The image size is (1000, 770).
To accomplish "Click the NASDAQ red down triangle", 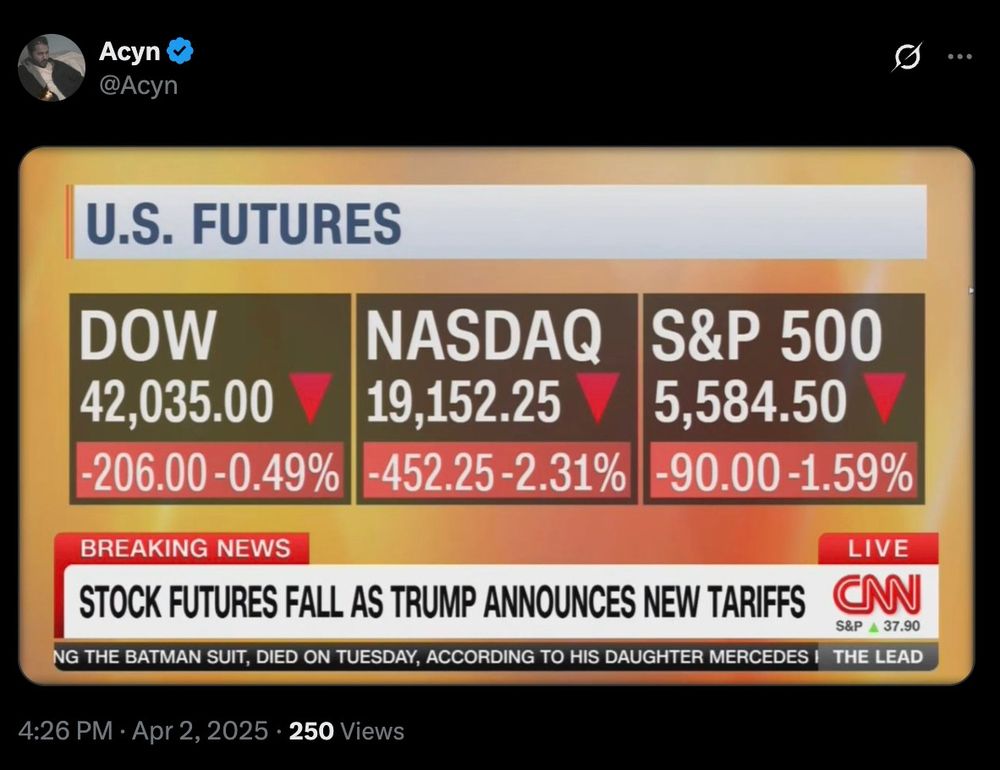I will (x=598, y=398).
